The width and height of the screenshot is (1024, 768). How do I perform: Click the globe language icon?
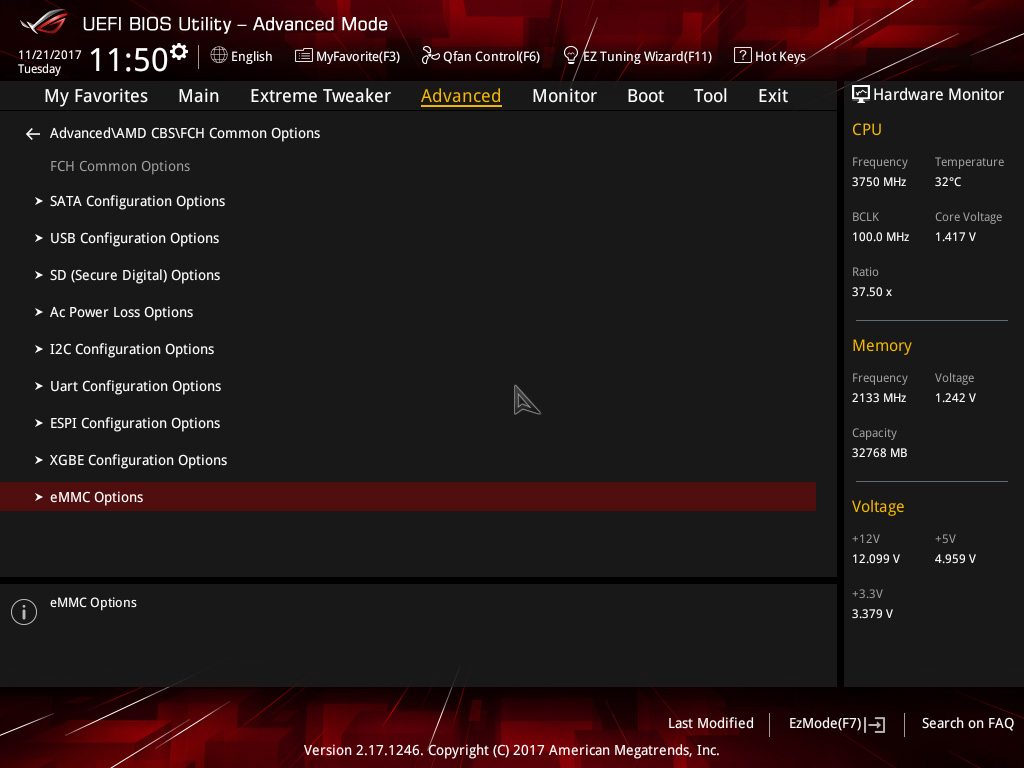point(219,56)
